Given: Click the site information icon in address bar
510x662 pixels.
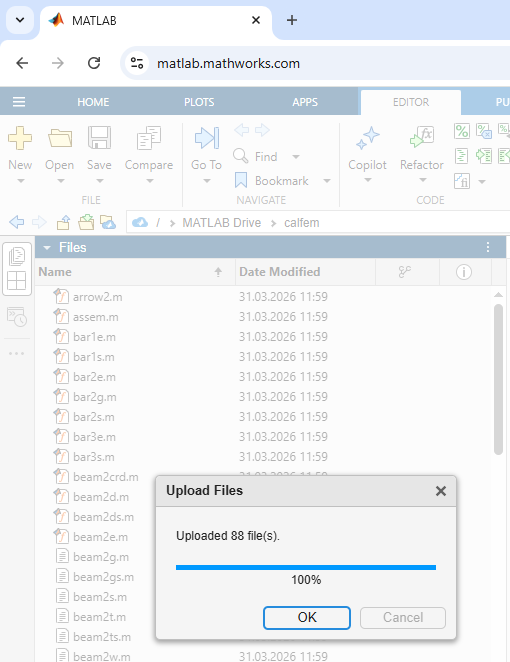Looking at the screenshot, I should [x=137, y=63].
